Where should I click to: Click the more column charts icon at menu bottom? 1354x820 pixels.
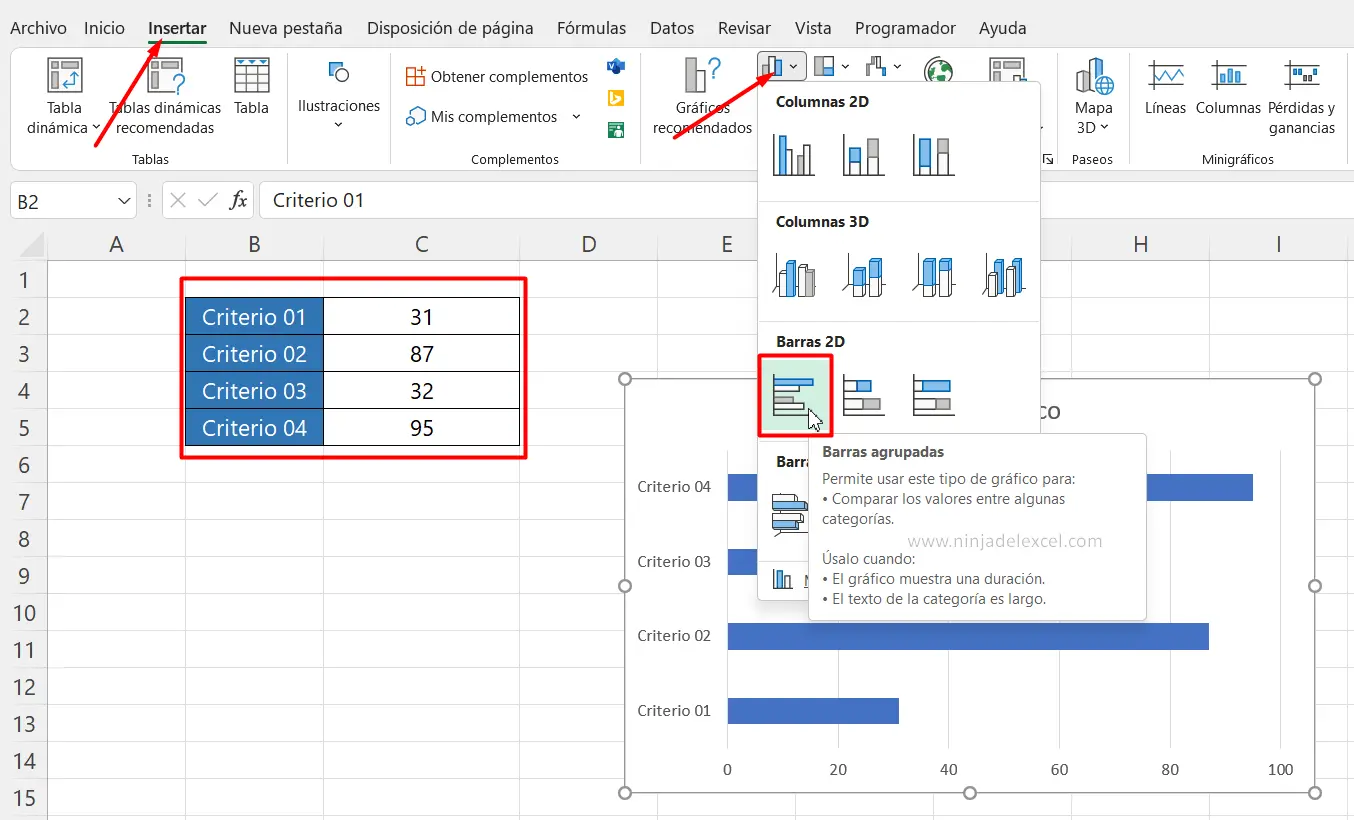tap(783, 580)
